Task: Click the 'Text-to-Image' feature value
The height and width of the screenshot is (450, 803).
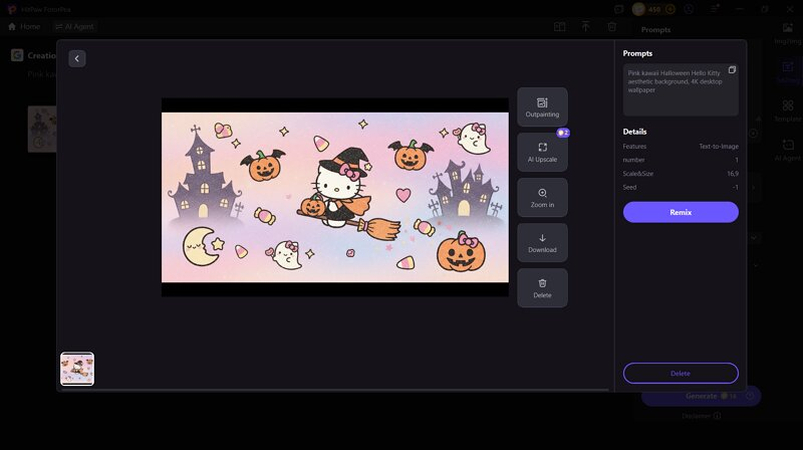Action: (x=719, y=146)
